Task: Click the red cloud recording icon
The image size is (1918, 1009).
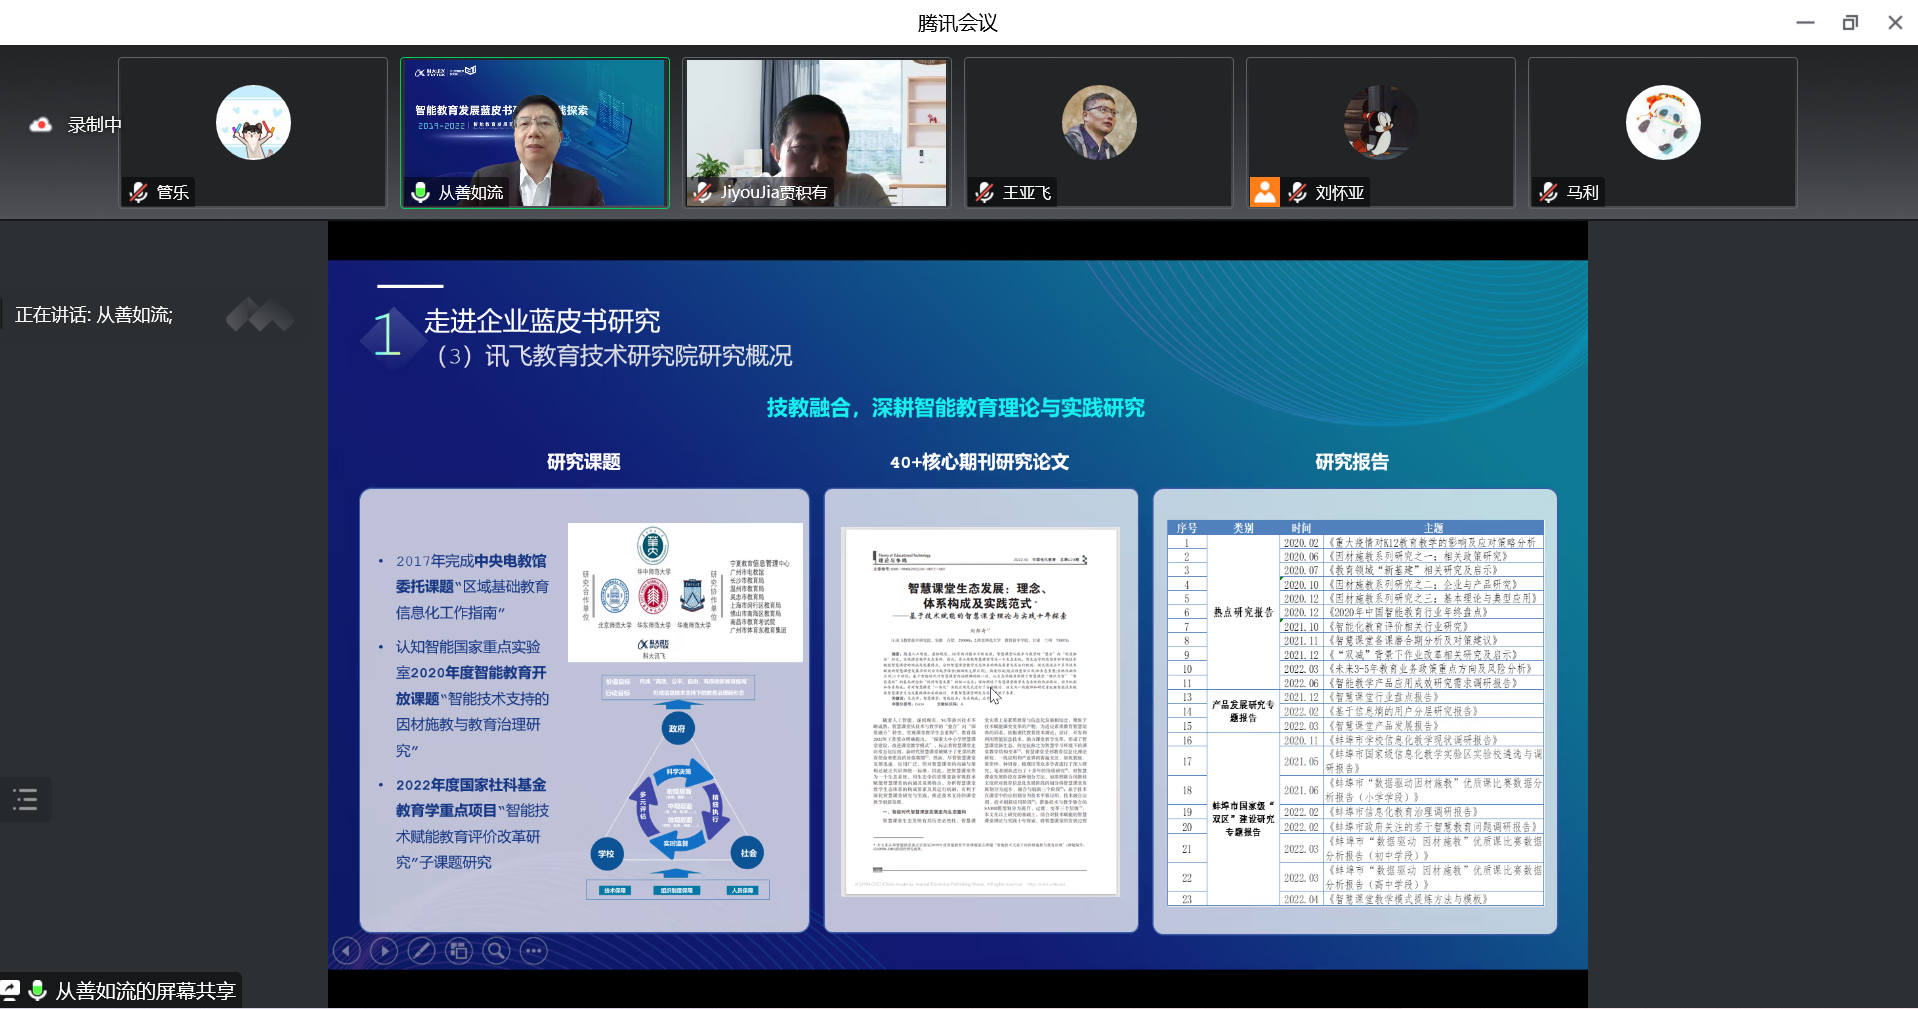Action: point(41,125)
